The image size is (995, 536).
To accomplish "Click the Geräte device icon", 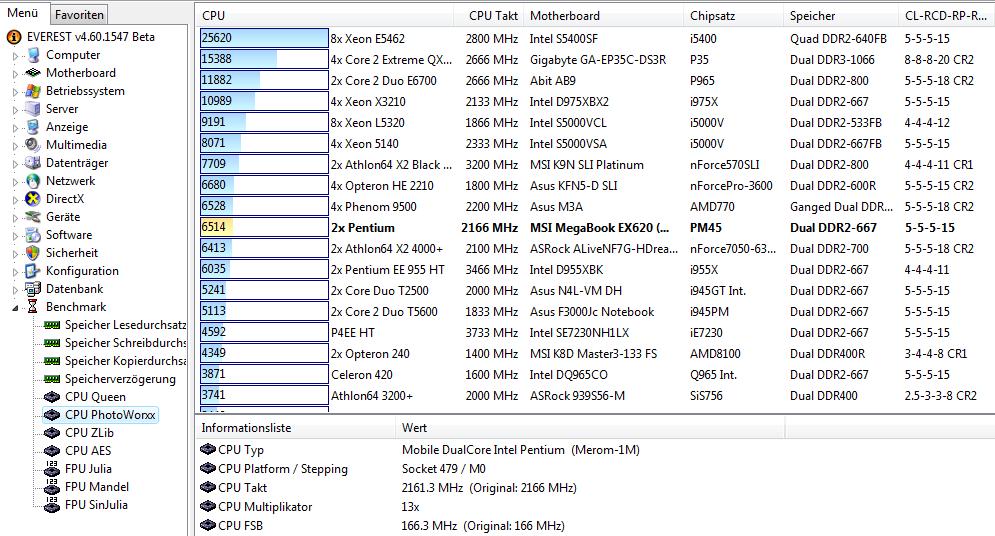I will (33, 217).
